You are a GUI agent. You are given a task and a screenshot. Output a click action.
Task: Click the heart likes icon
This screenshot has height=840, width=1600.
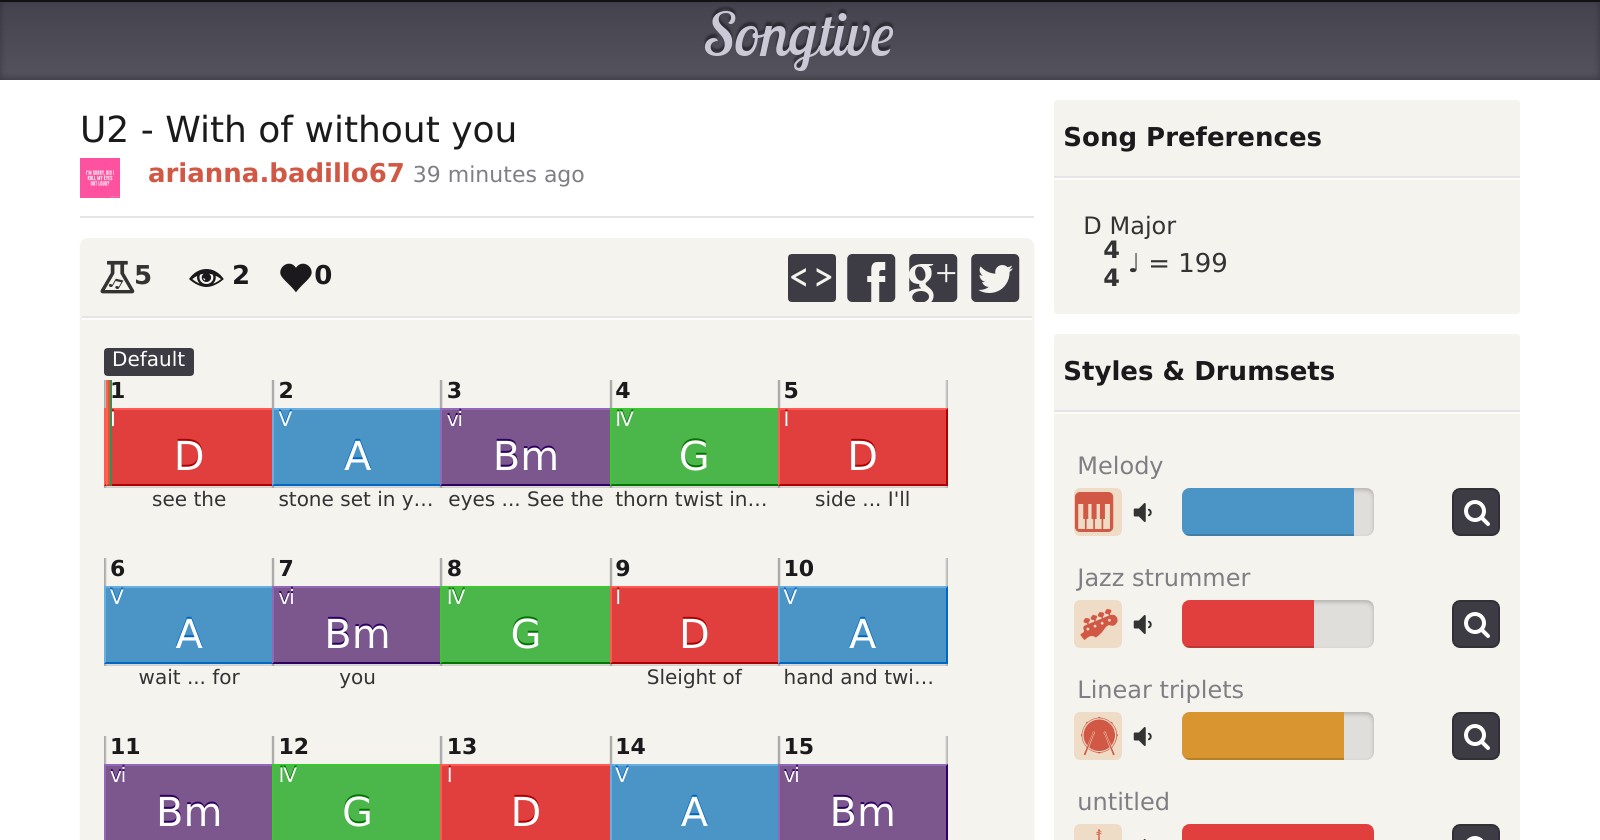coord(296,276)
